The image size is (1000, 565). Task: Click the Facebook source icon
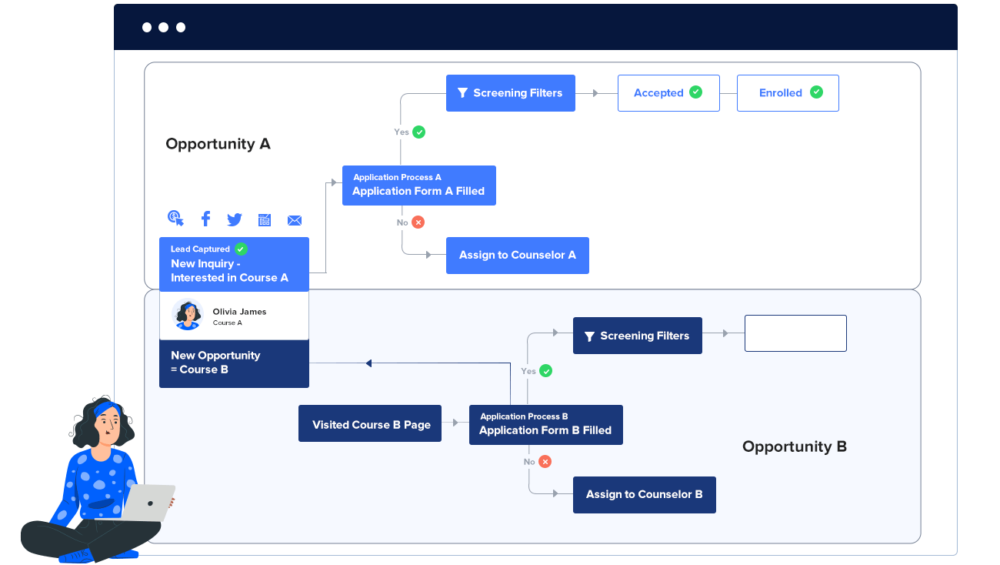click(x=206, y=219)
